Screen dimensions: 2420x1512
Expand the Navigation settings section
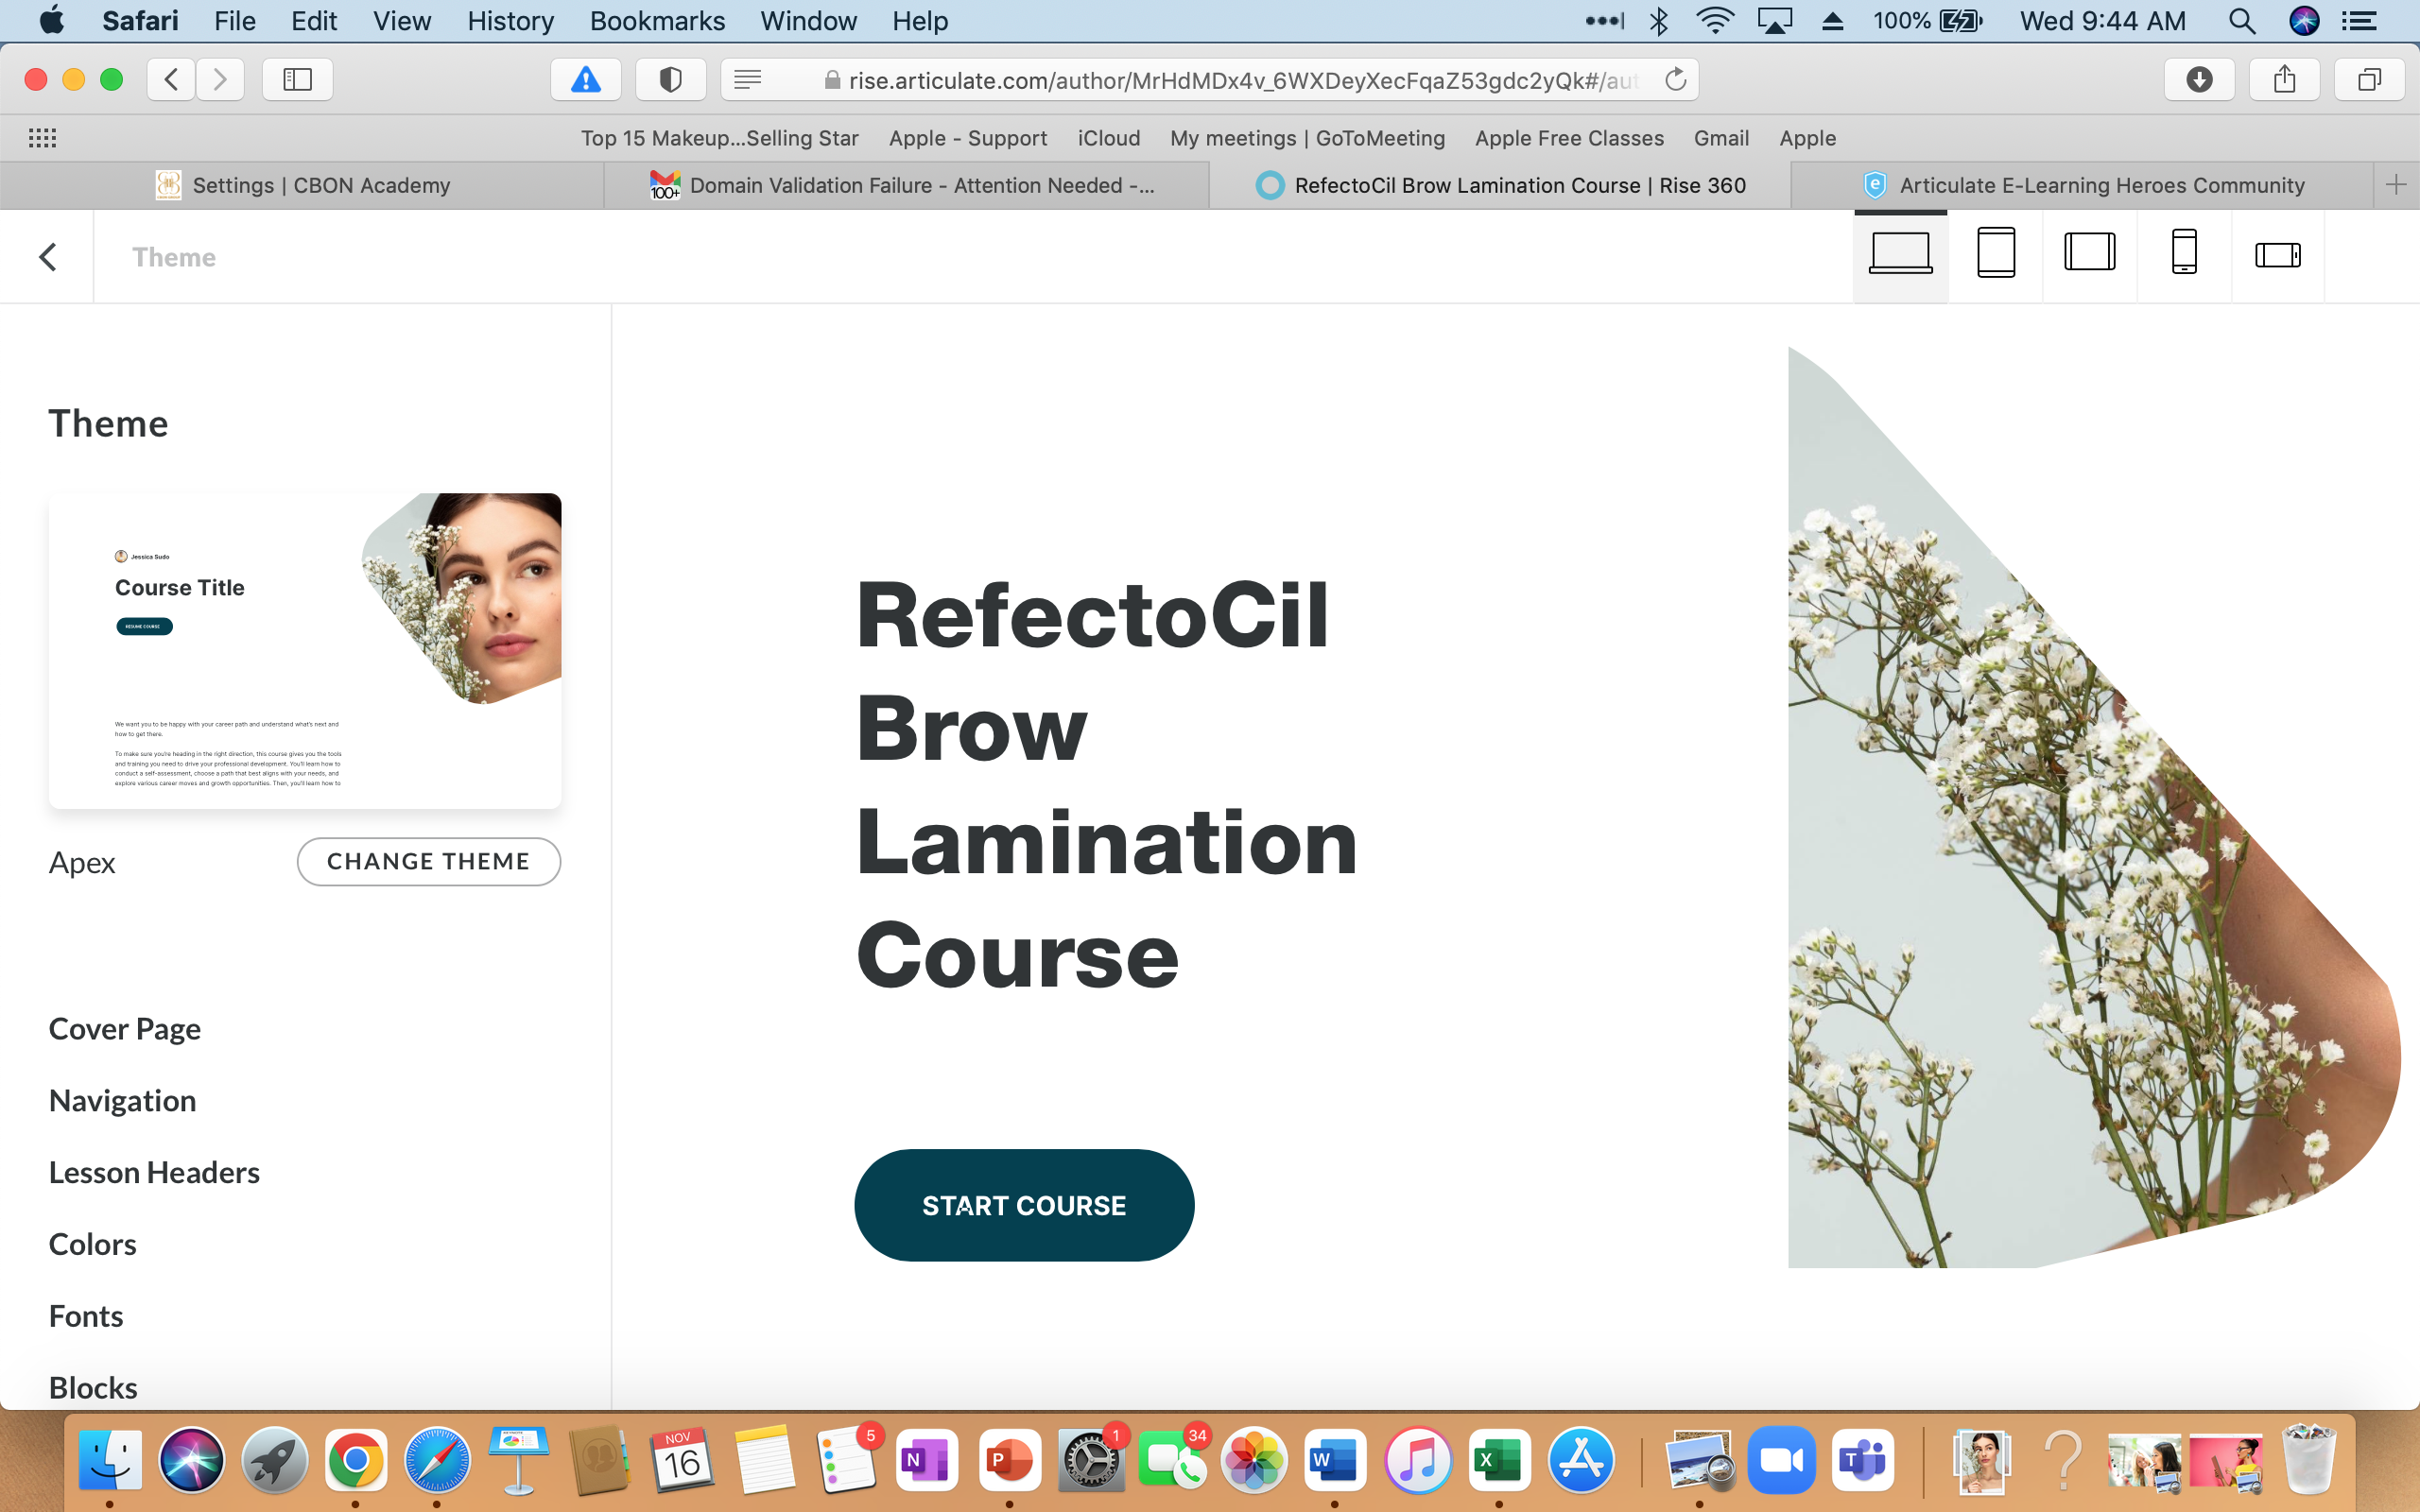[x=122, y=1101]
